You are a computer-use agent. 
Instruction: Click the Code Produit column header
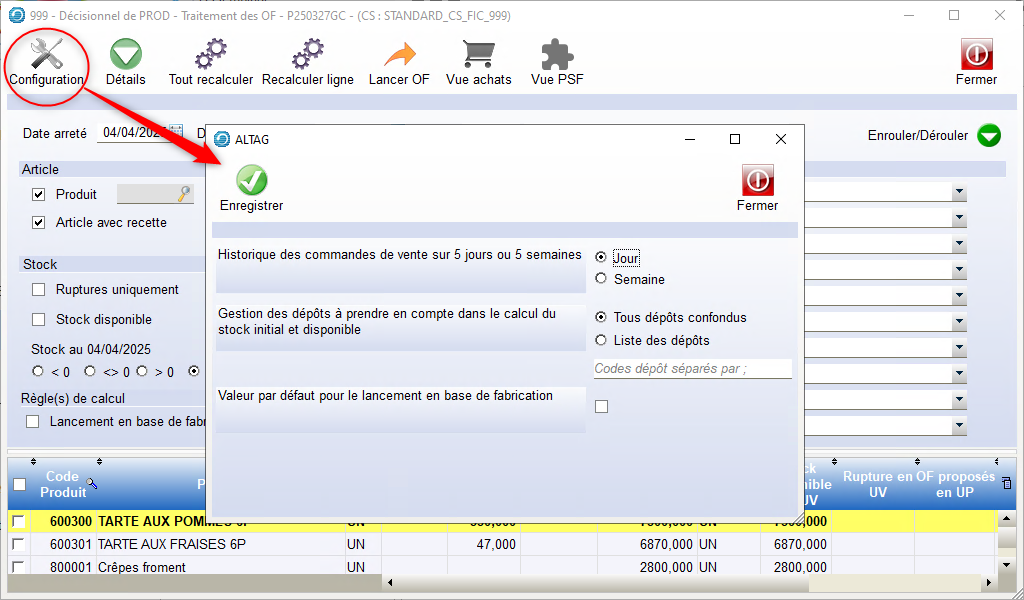[x=62, y=484]
